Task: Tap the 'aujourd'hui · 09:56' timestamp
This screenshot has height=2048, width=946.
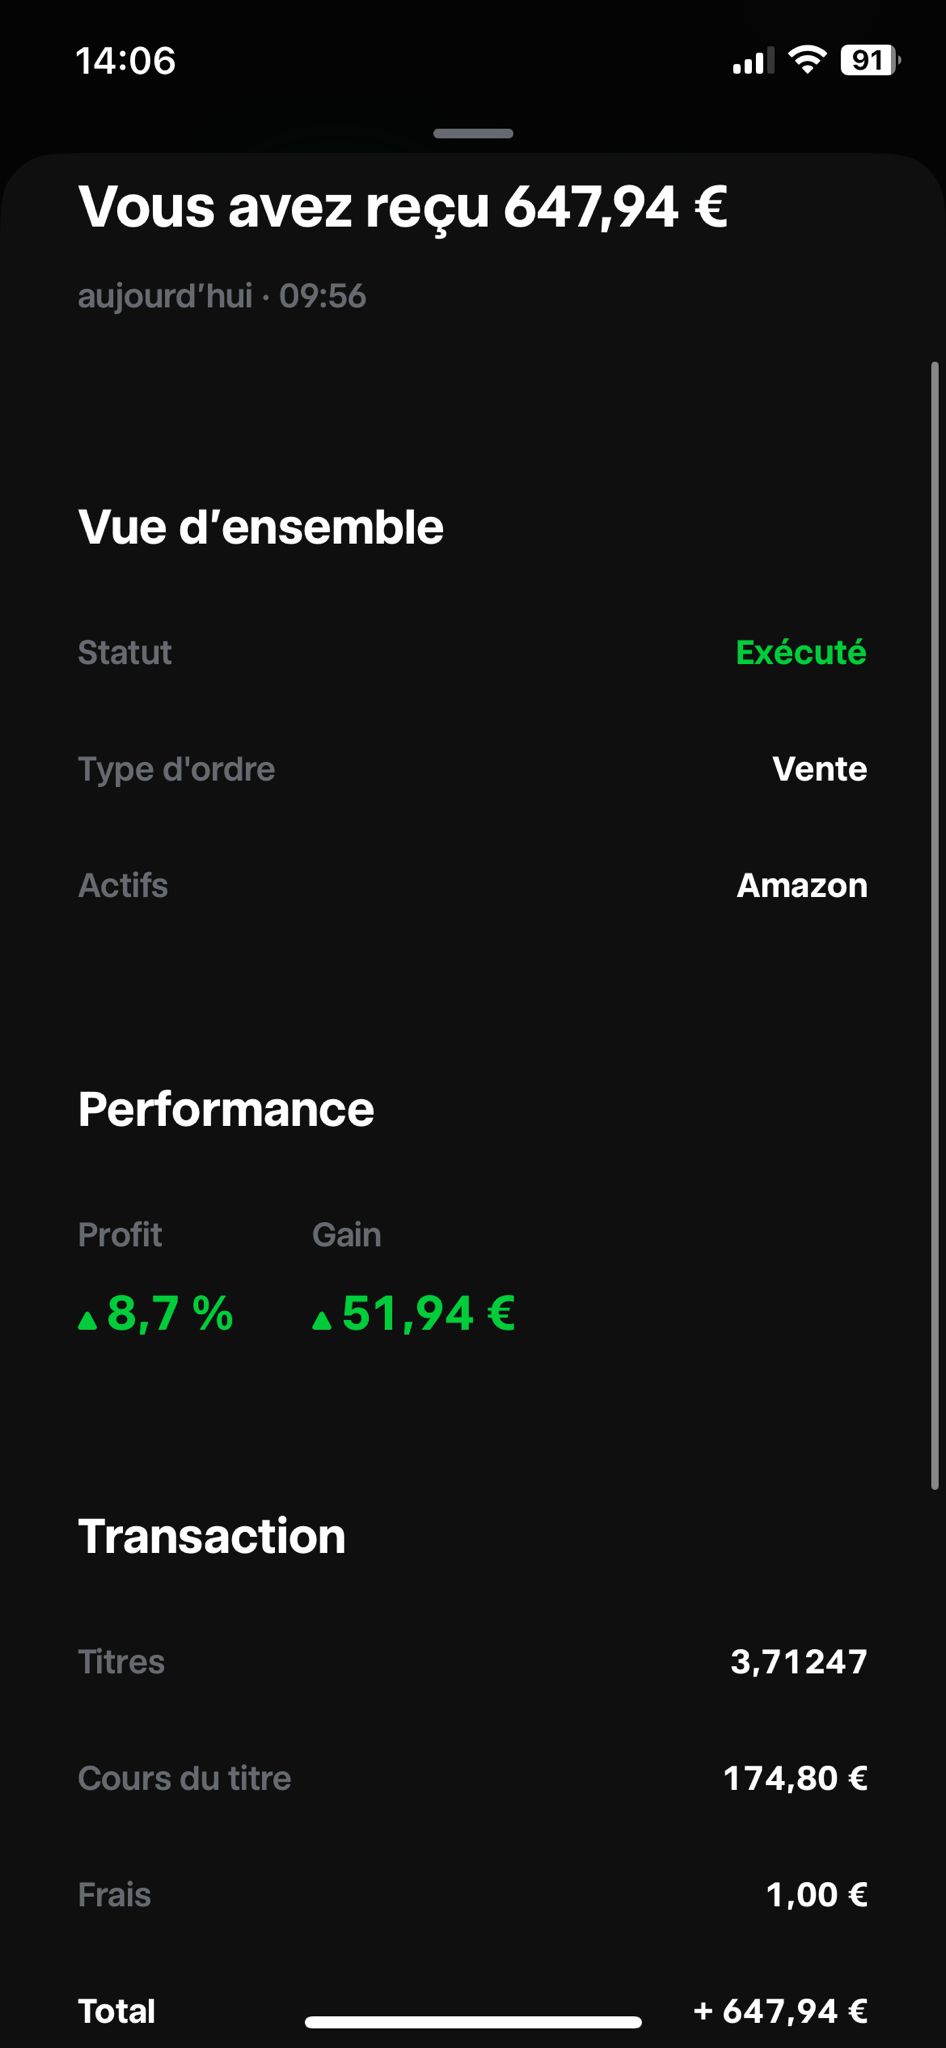Action: tap(222, 296)
